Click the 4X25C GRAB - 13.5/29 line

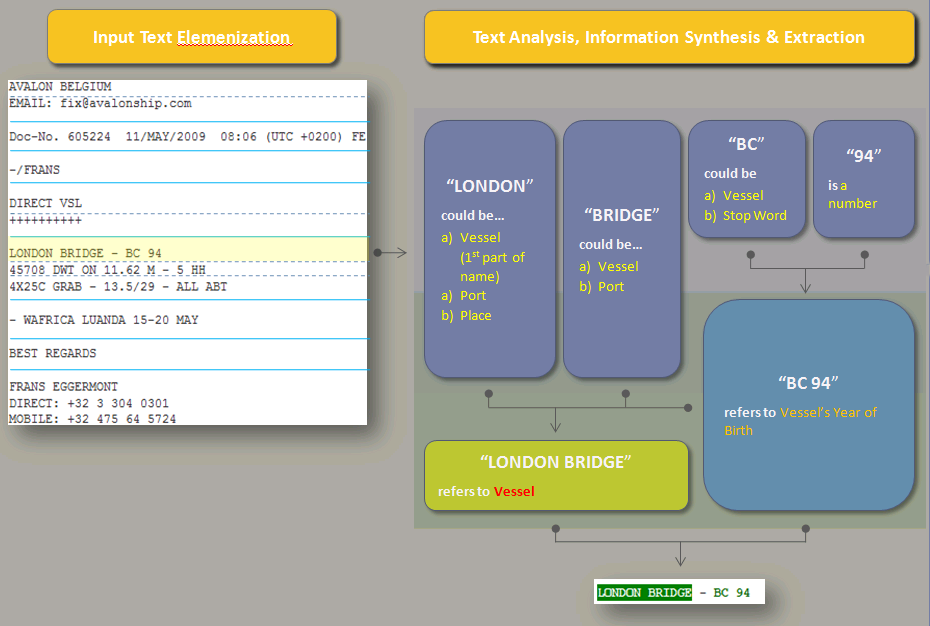click(x=118, y=287)
